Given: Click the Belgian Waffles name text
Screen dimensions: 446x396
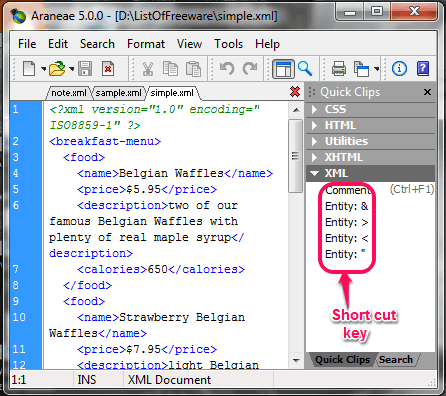Looking at the screenshot, I should 171,173.
